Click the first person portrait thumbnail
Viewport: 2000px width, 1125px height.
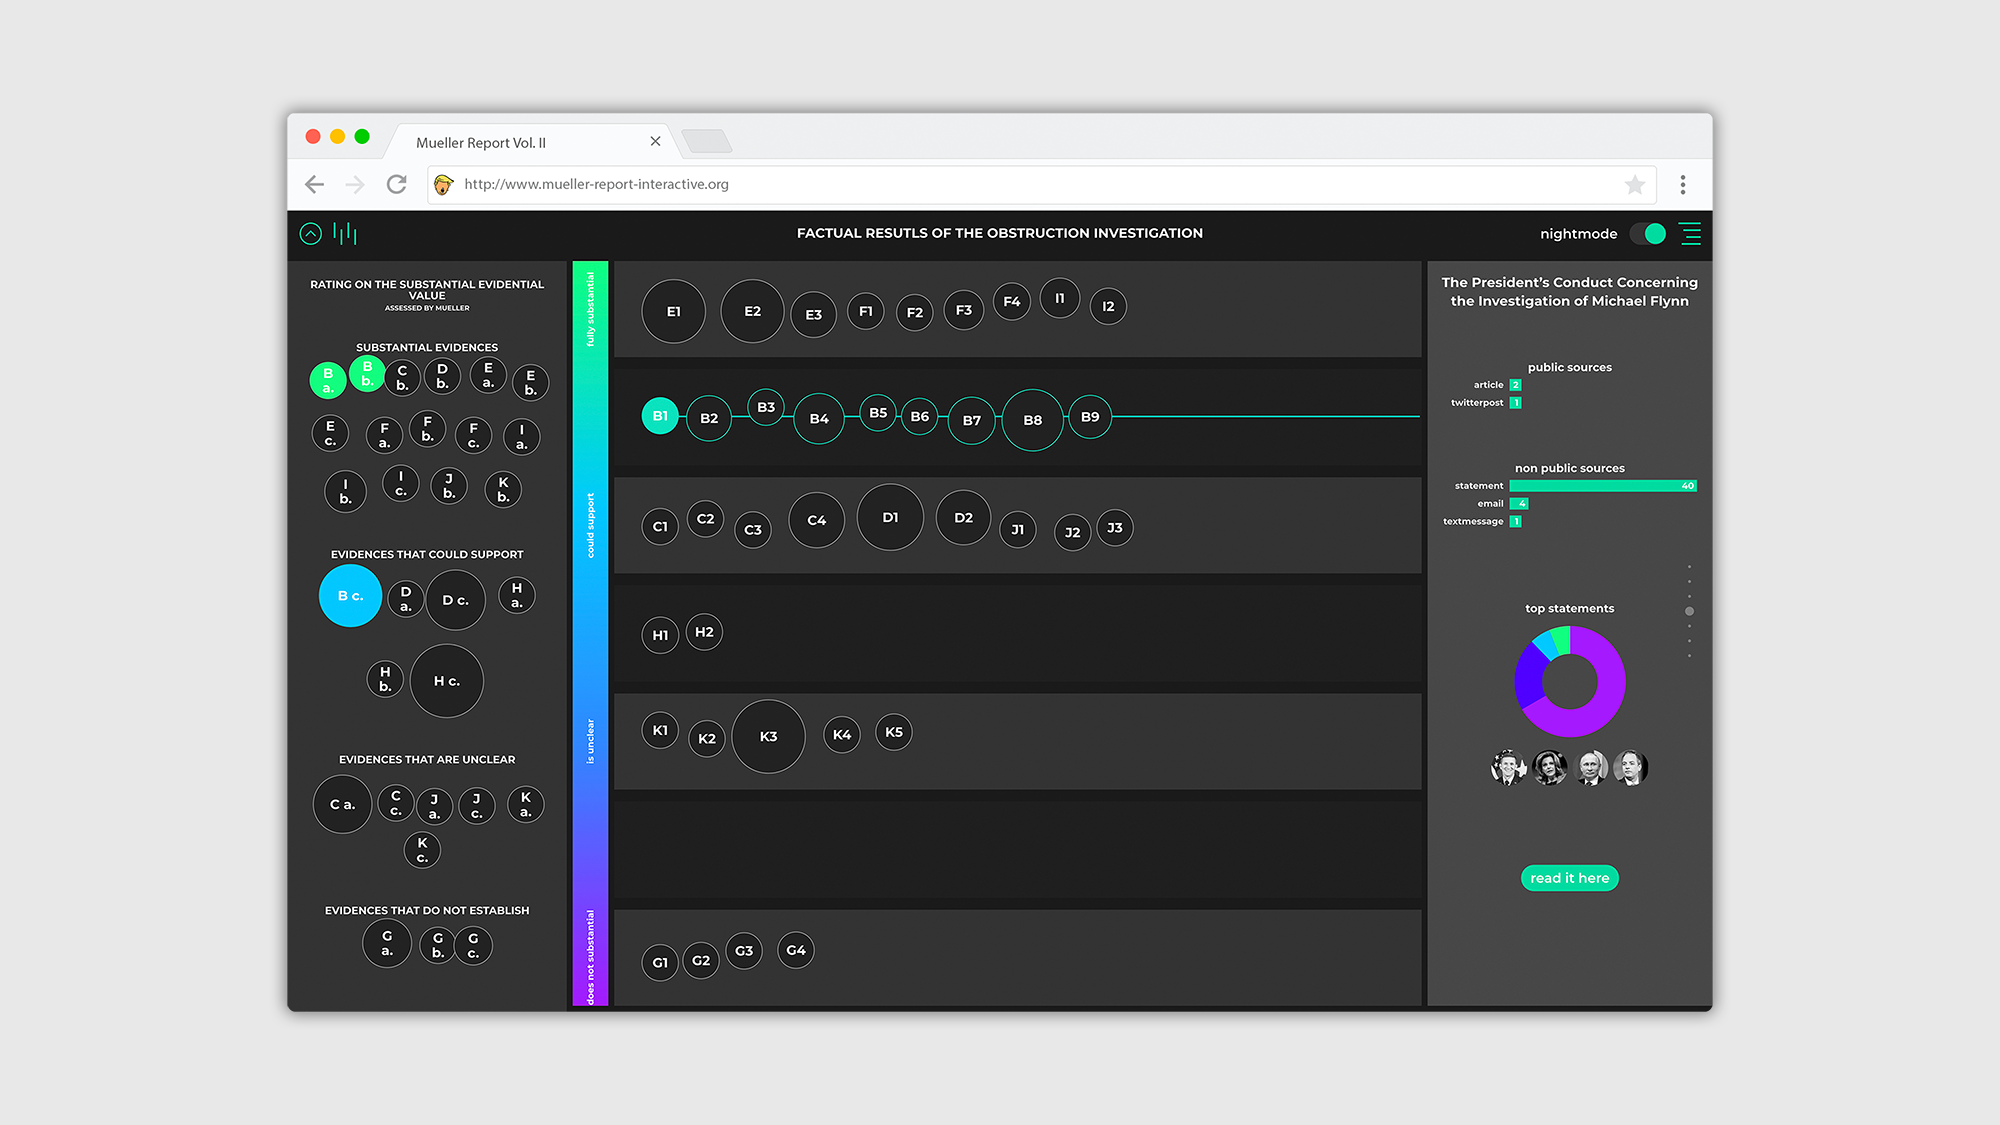pos(1507,768)
